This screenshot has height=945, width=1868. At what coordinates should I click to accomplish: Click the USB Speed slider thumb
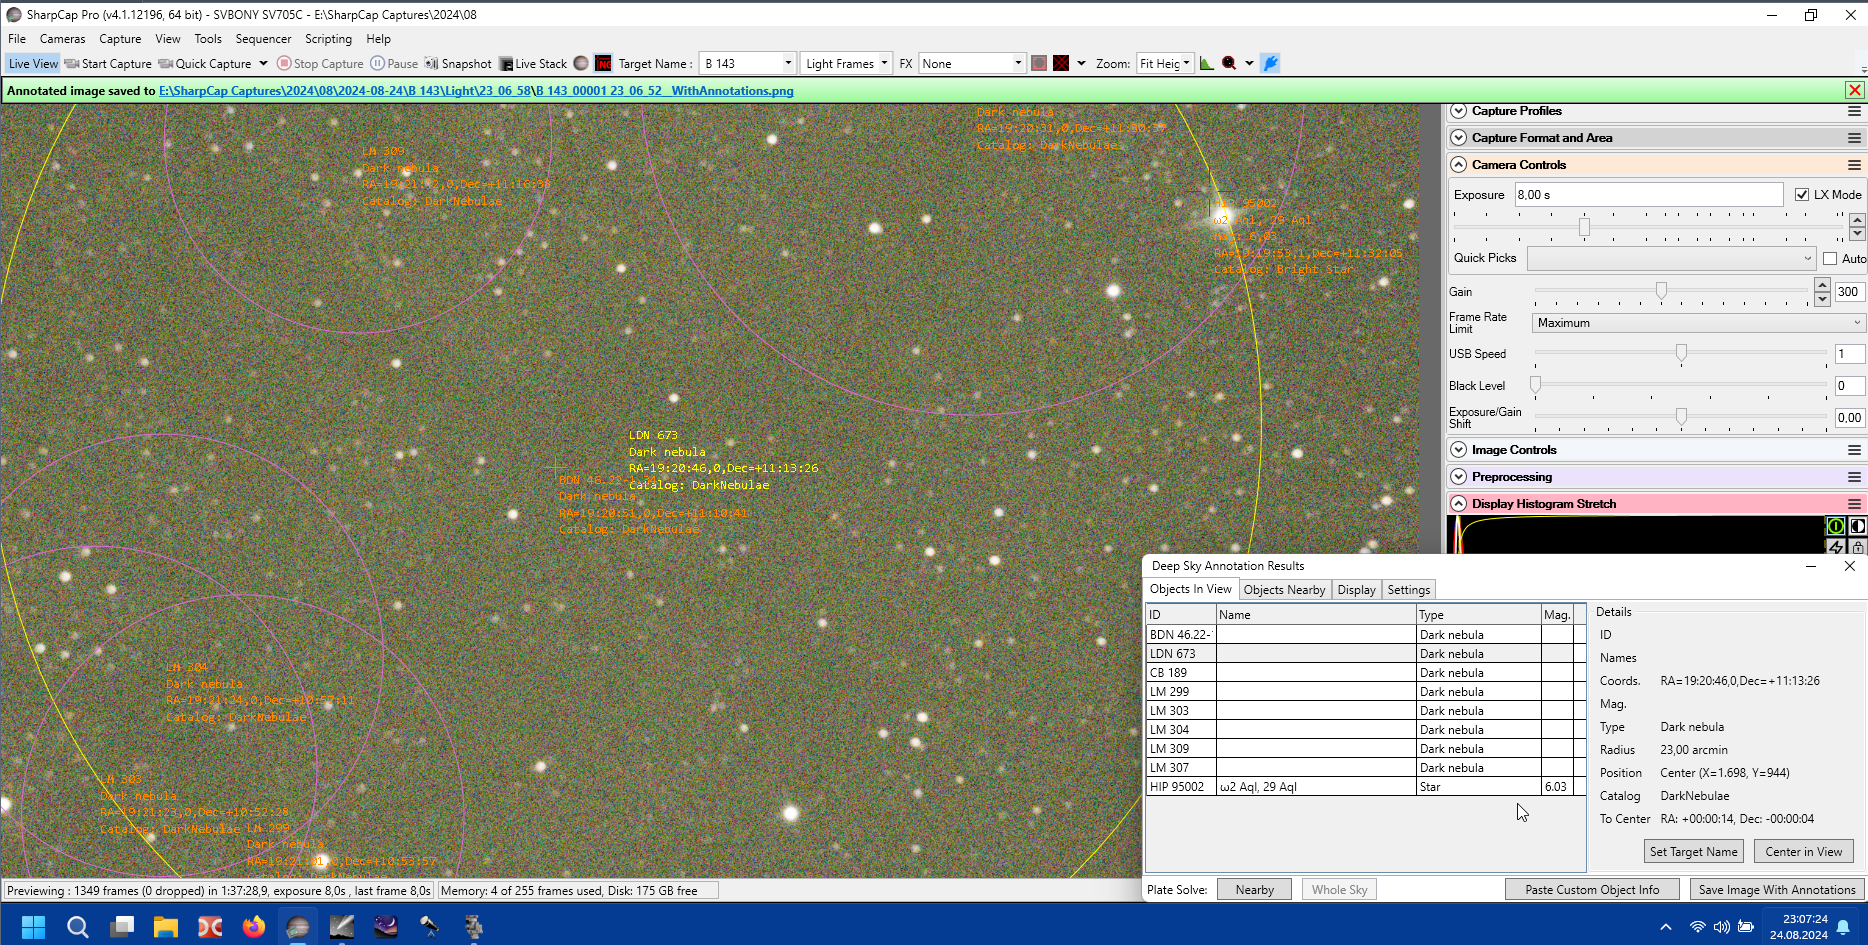tap(1681, 353)
